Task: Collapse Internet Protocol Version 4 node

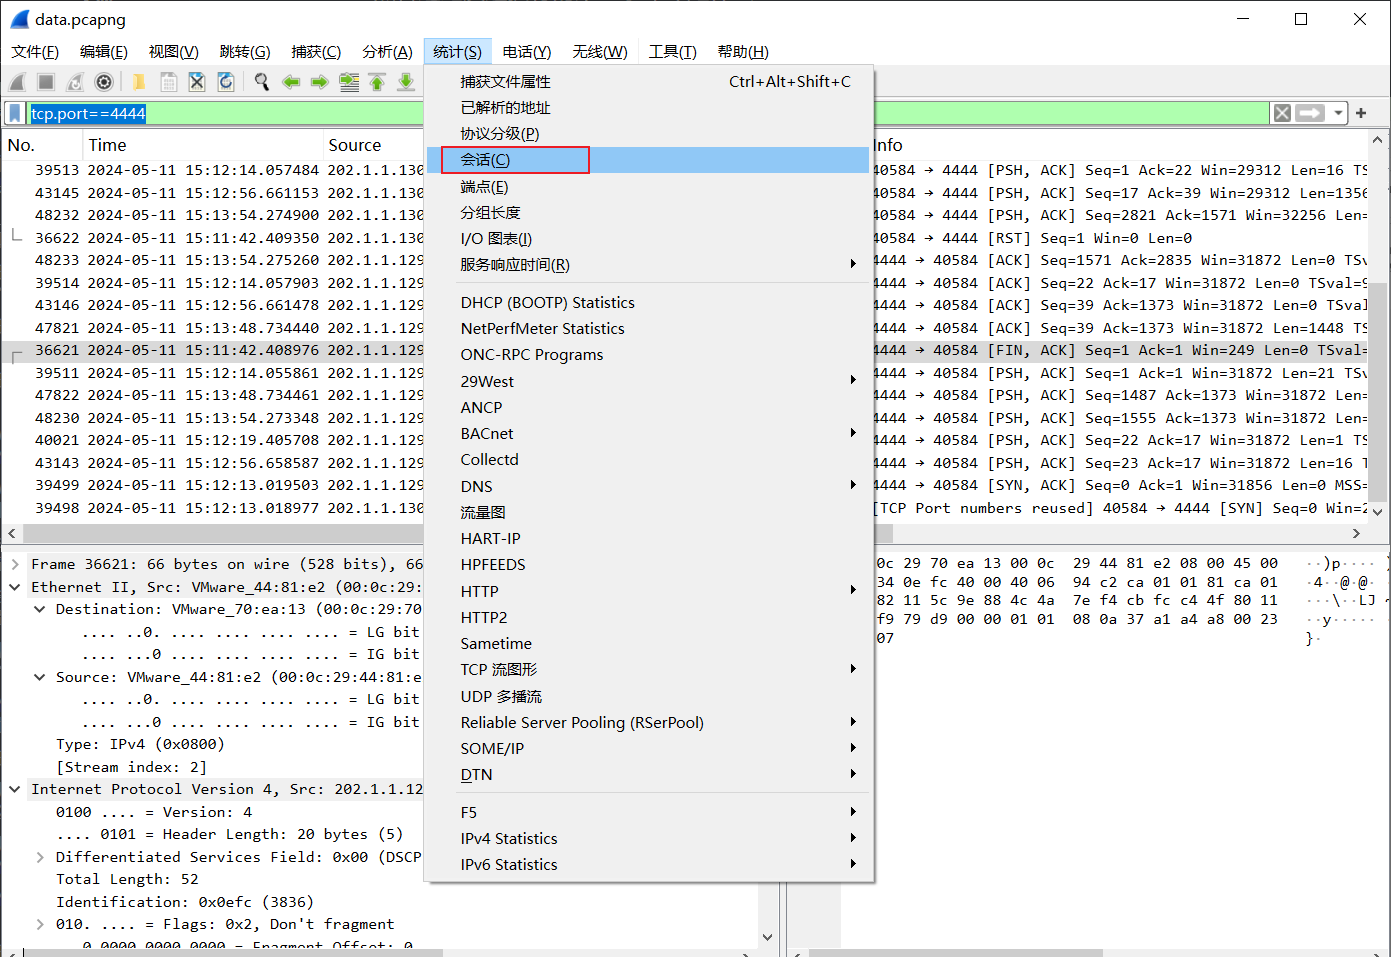Action: (x=15, y=789)
